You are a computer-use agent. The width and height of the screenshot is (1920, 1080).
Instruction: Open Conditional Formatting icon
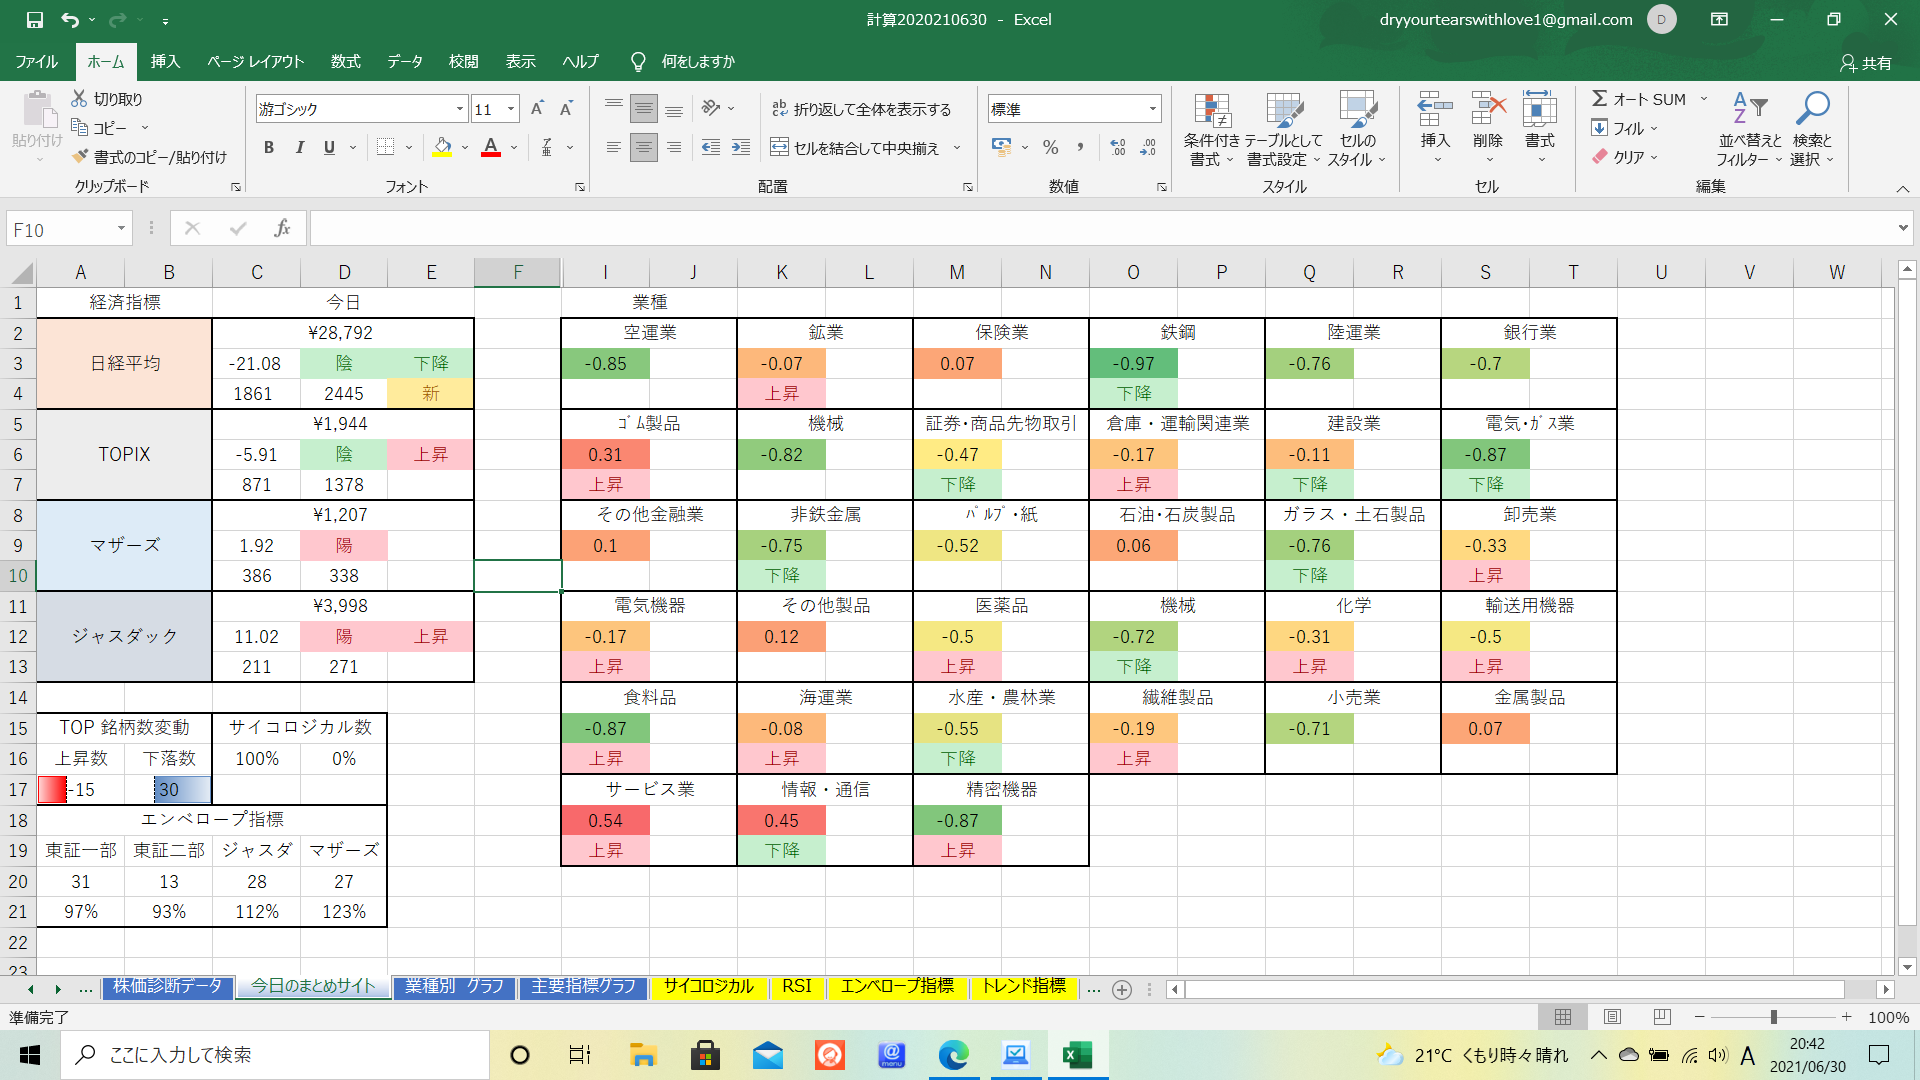tap(1211, 113)
